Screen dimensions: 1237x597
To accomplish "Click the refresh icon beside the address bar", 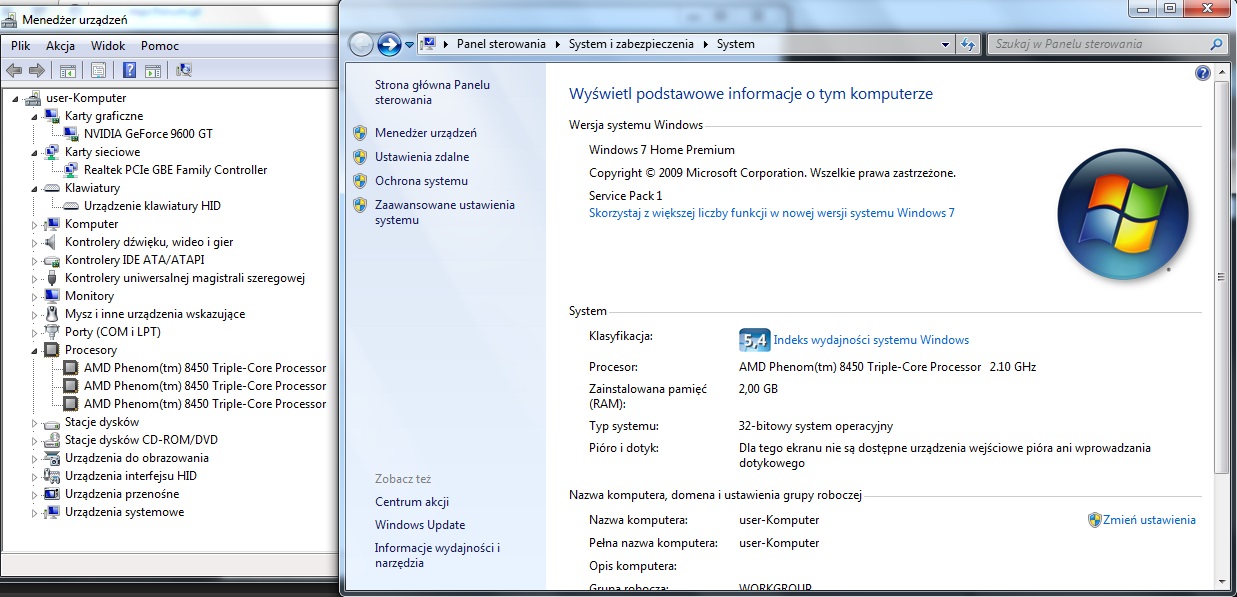I will pos(967,44).
